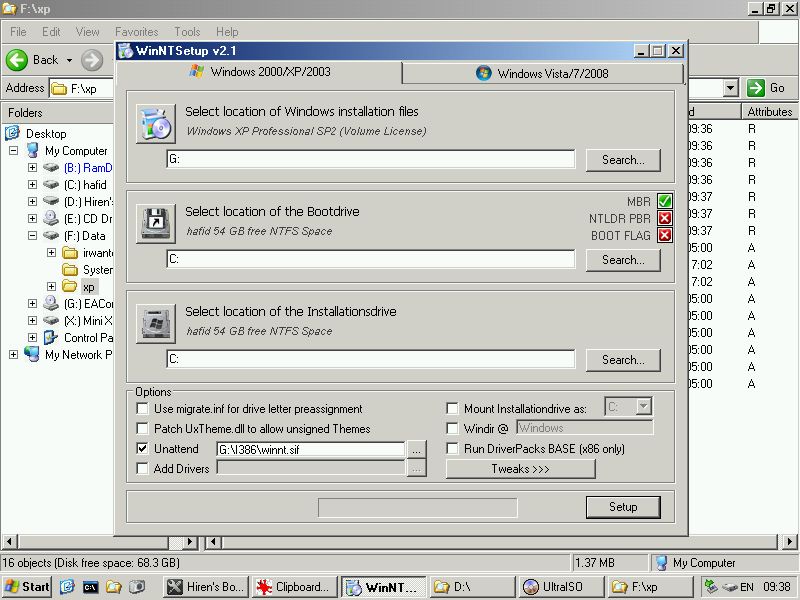Viewport: 800px width, 600px height.
Task: Click the red BOOT FLAG status icon
Action: [x=664, y=235]
